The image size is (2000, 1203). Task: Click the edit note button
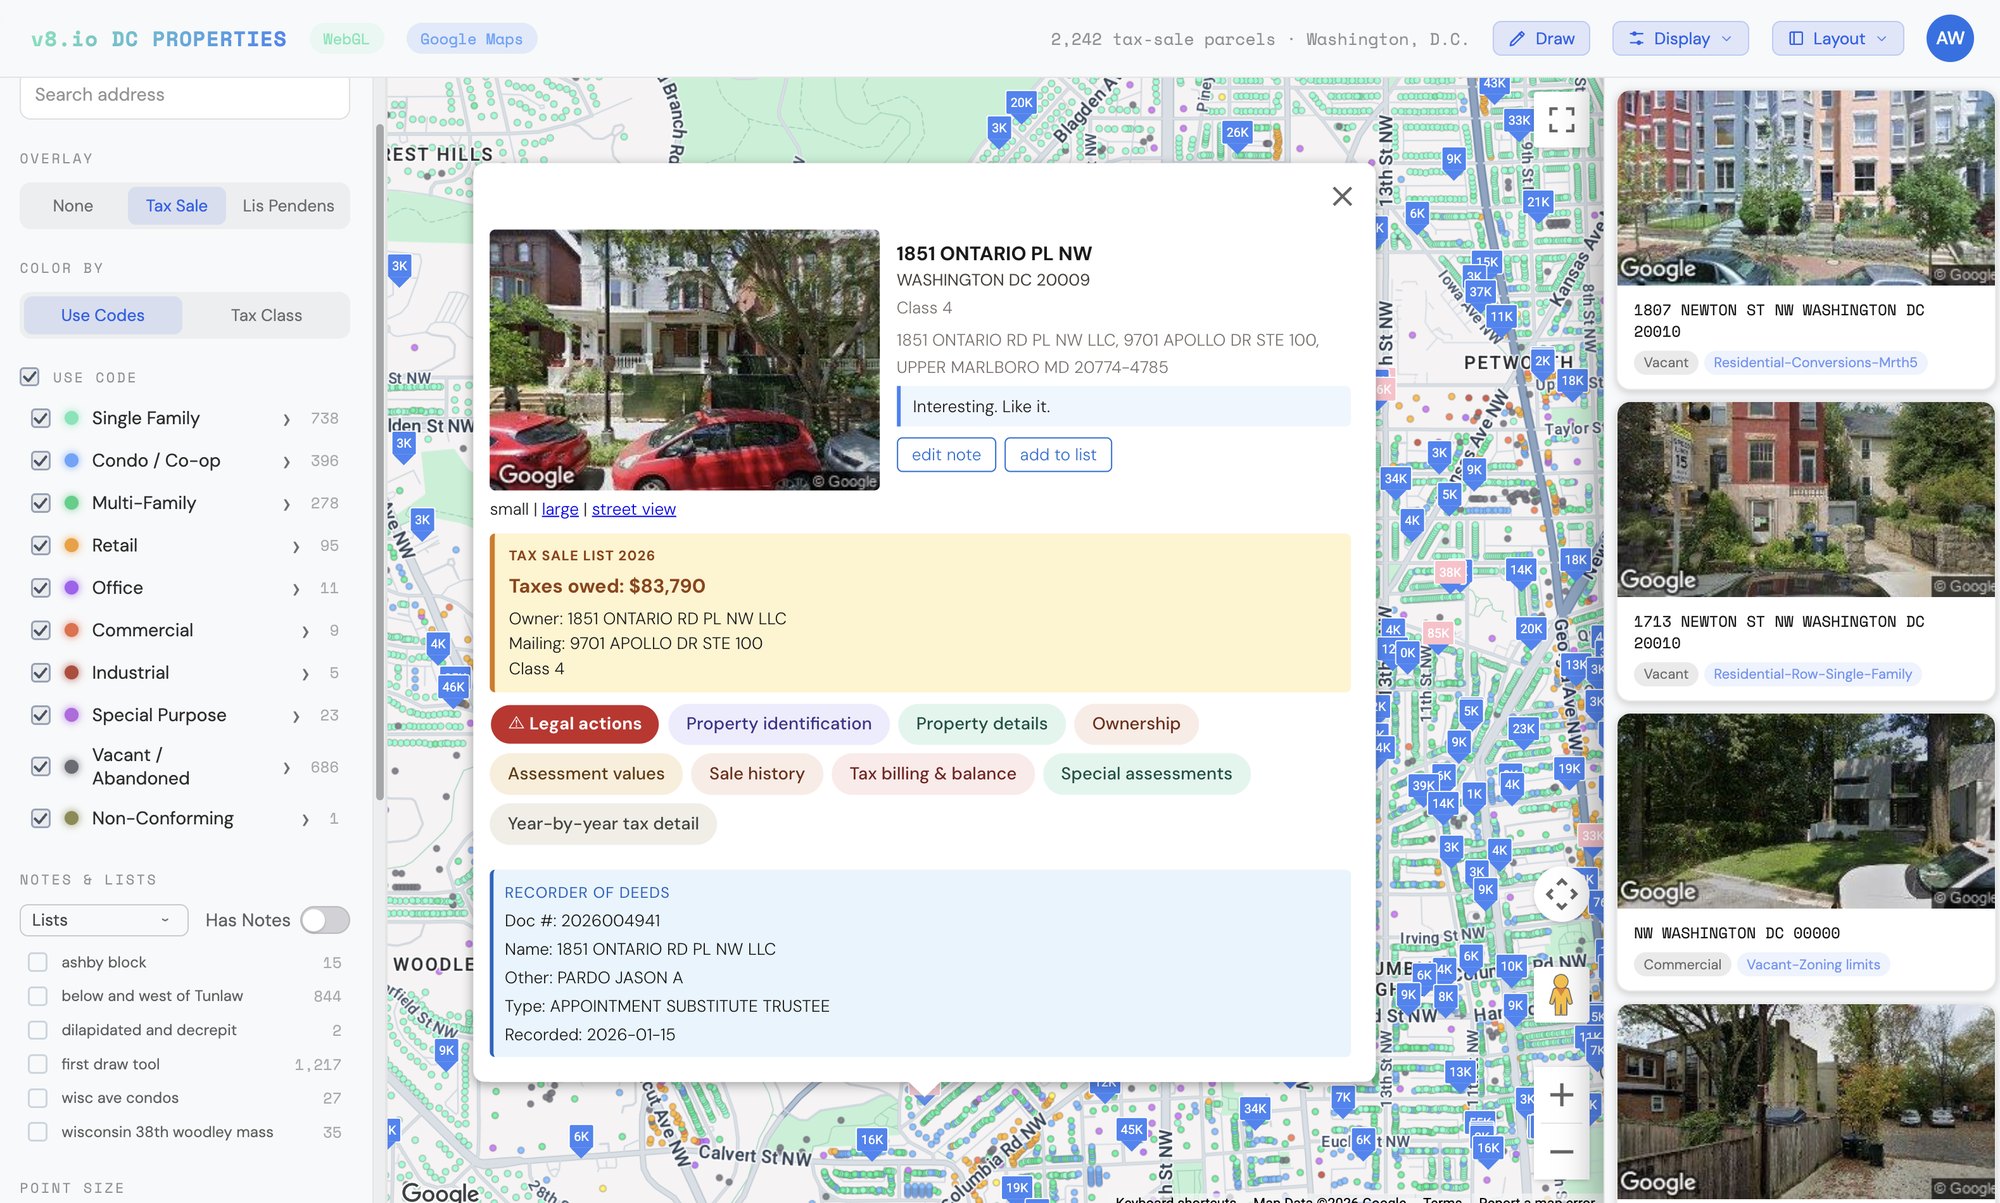pyautogui.click(x=946, y=455)
